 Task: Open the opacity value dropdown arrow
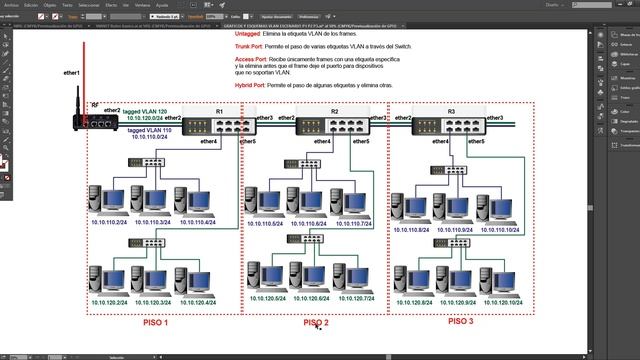click(226, 17)
